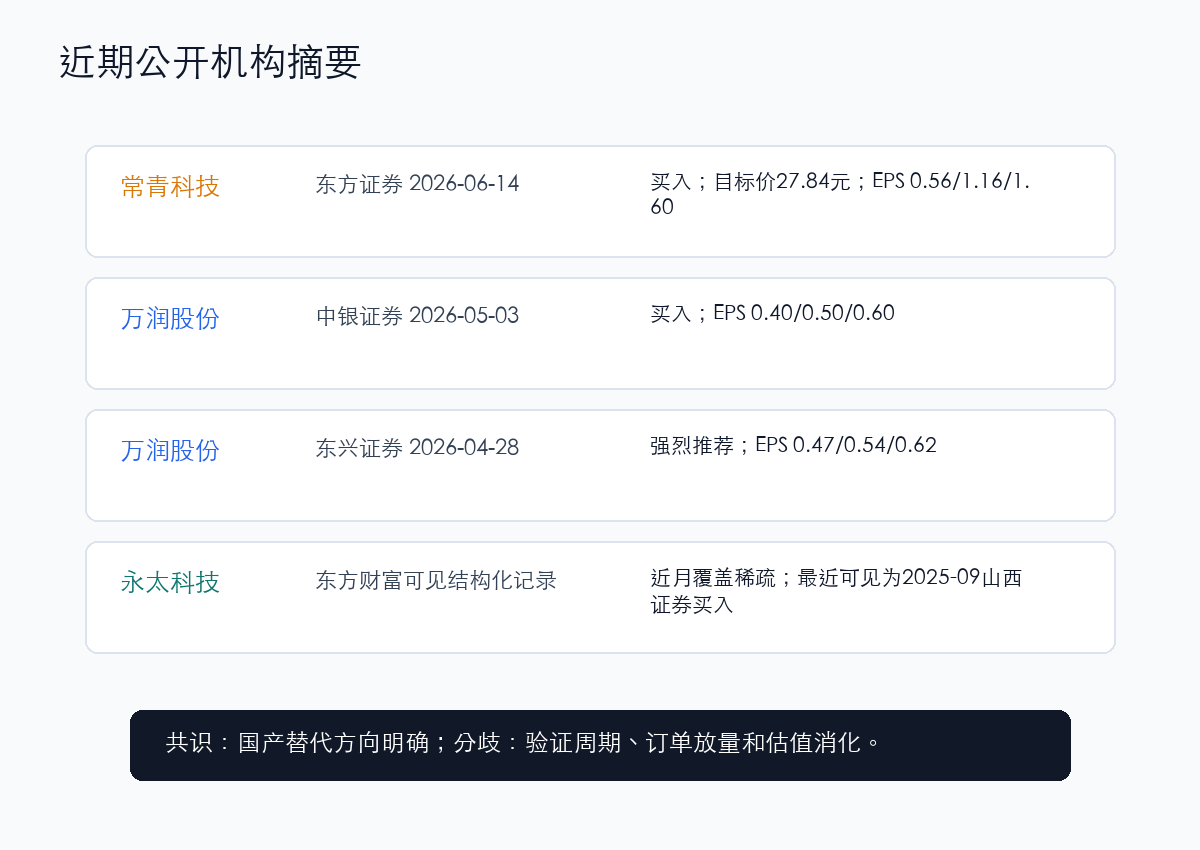
Task: Click 买入；EPS 0.40/0.50/0.60 text
Action: [772, 313]
